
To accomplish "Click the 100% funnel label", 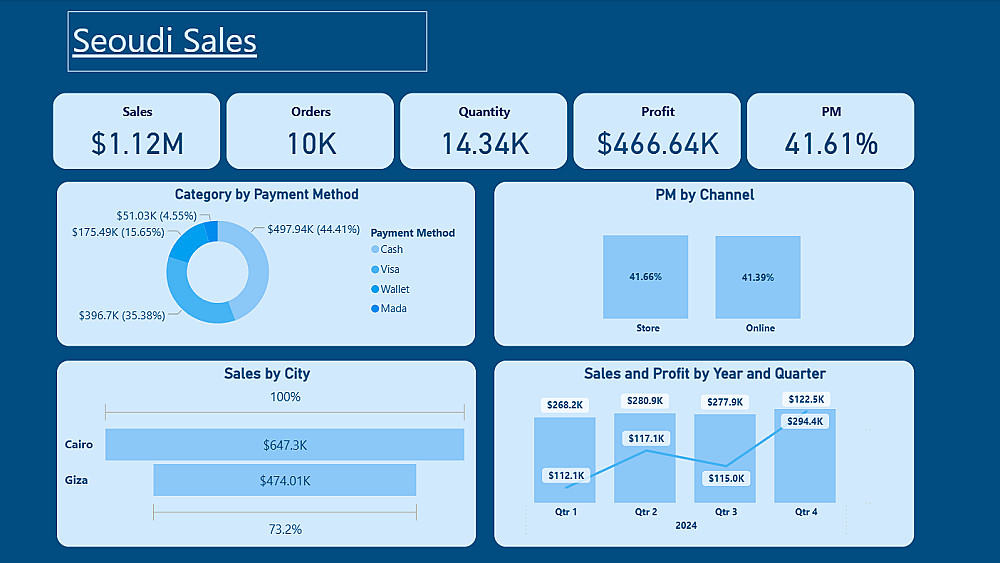I will (x=285, y=397).
